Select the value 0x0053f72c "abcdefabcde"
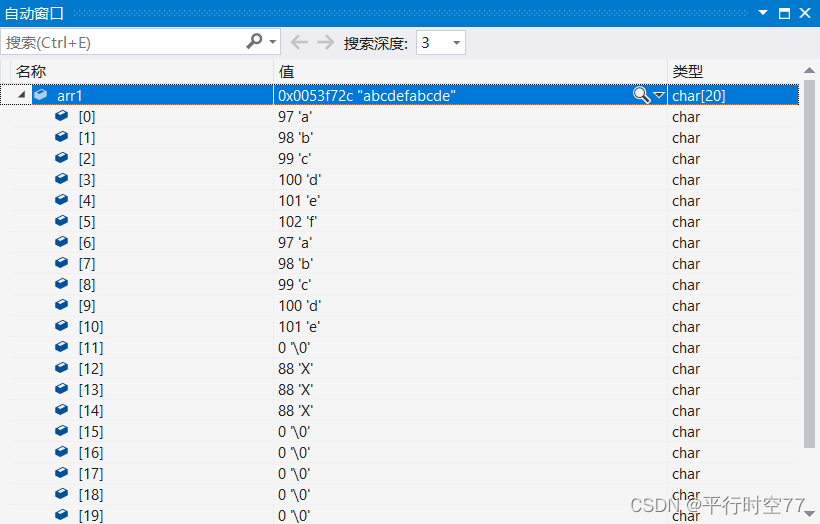The width and height of the screenshot is (820, 524). pyautogui.click(x=367, y=96)
